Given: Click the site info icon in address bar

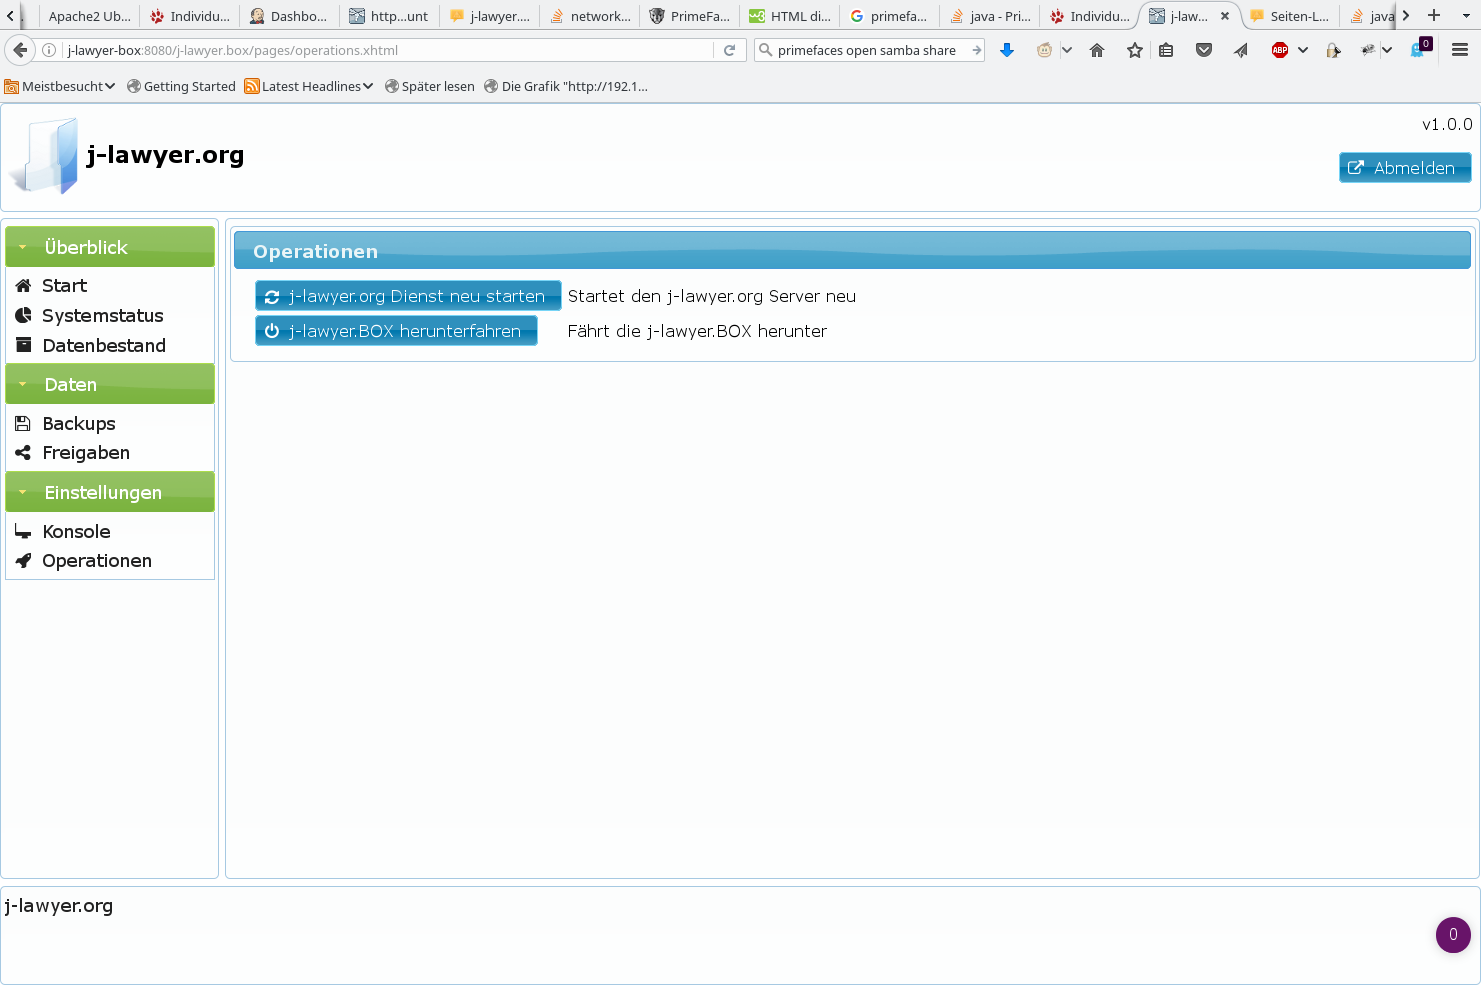Looking at the screenshot, I should pyautogui.click(x=49, y=50).
